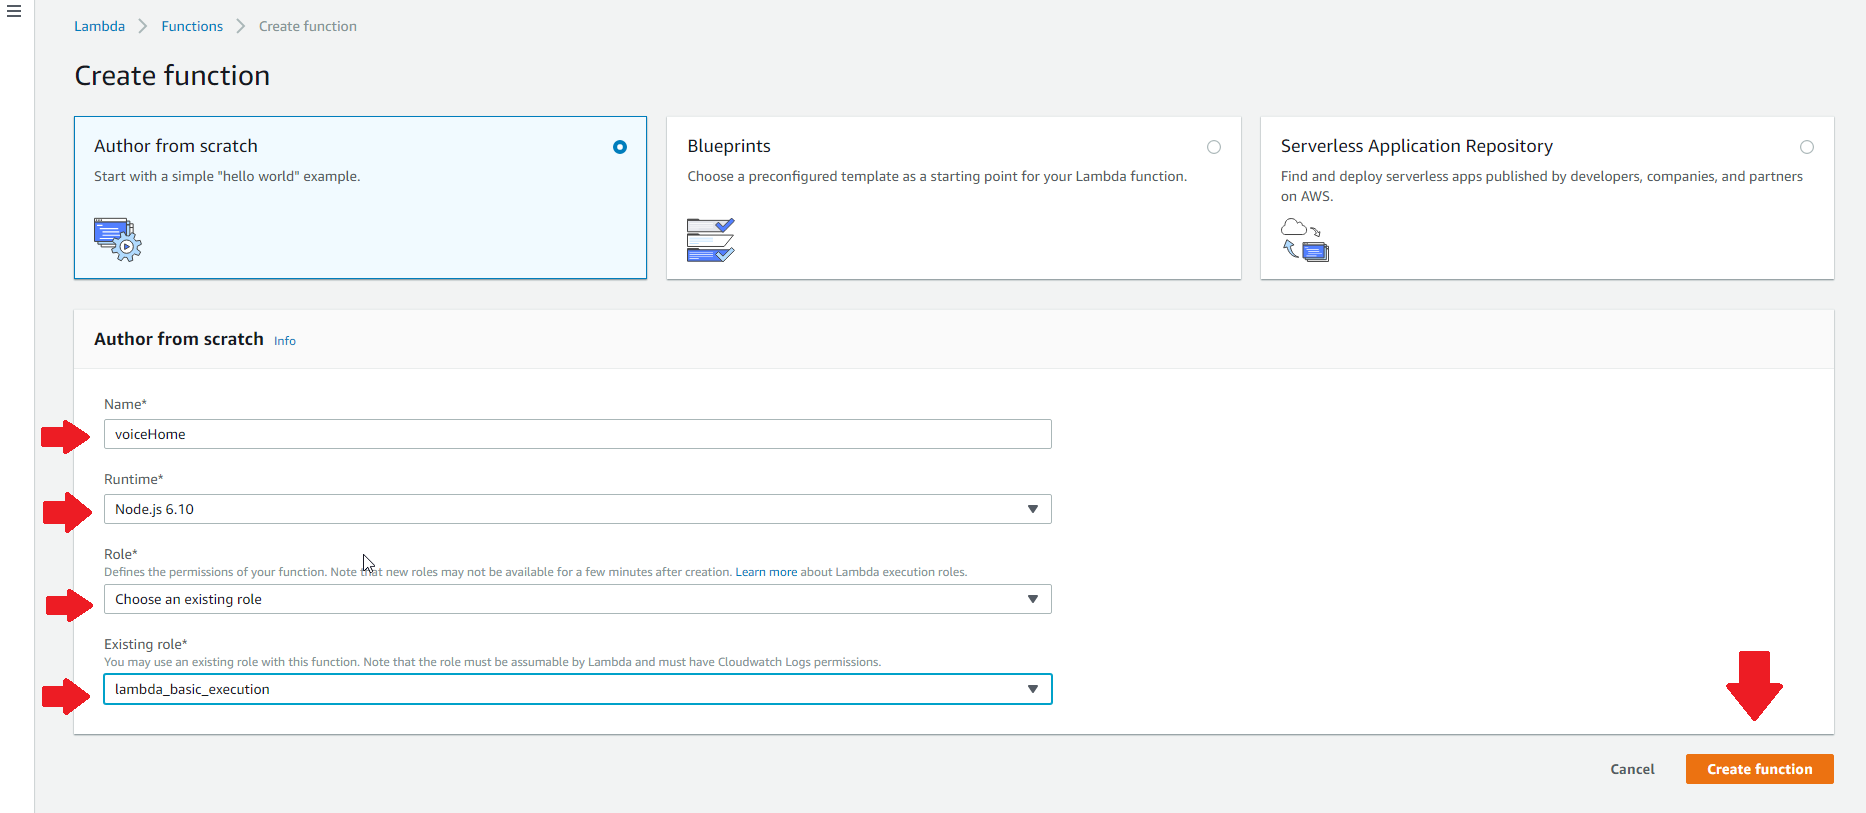Expand the Existing role dropdown
This screenshot has height=813, width=1866.
[x=577, y=689]
